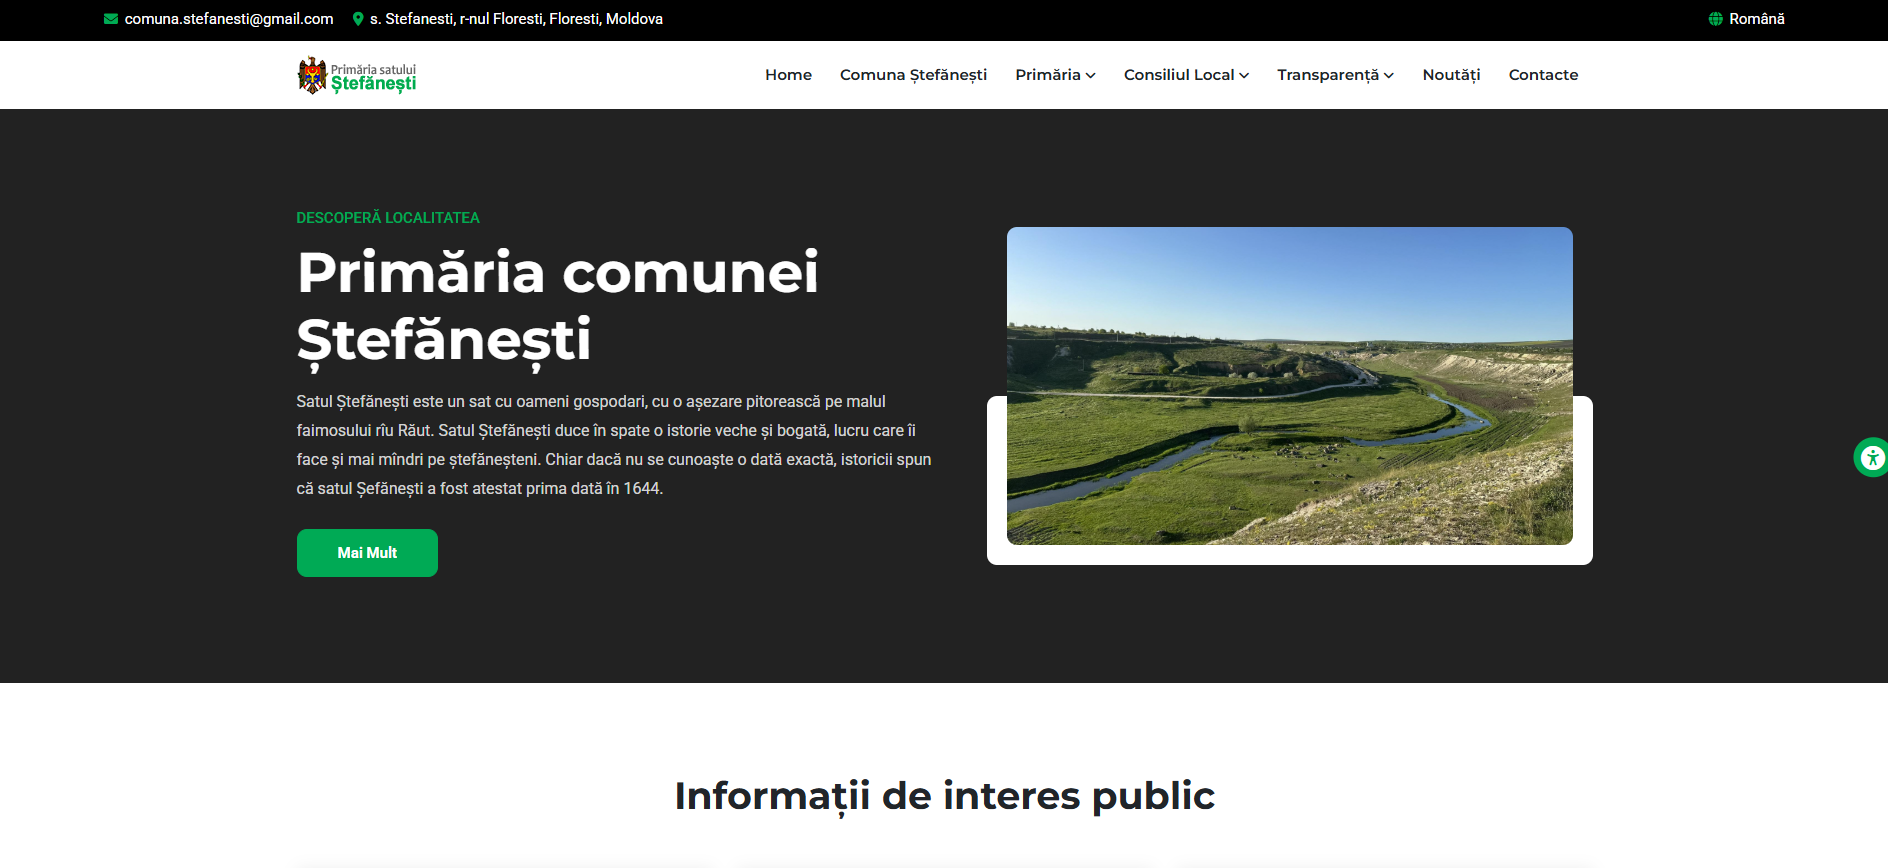Expand the Transparență dropdown chevron
Screen dimensions: 1888x868
1389,76
